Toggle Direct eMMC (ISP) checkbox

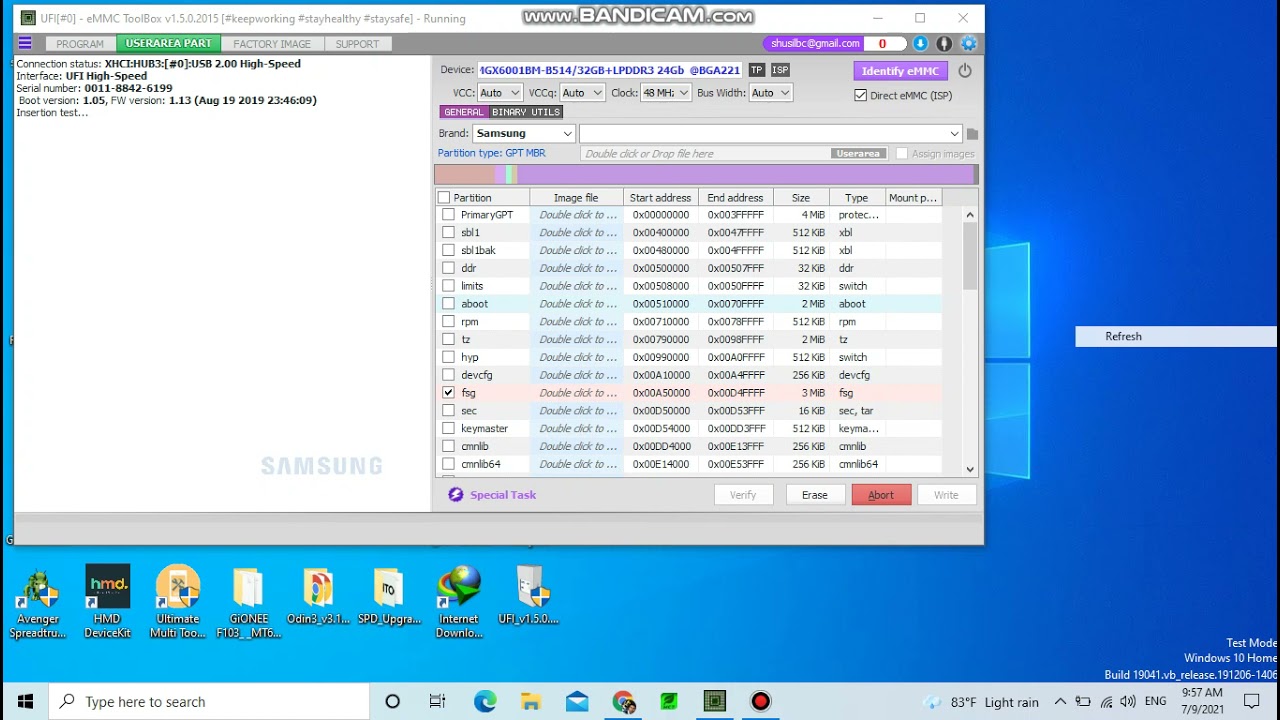coord(861,95)
